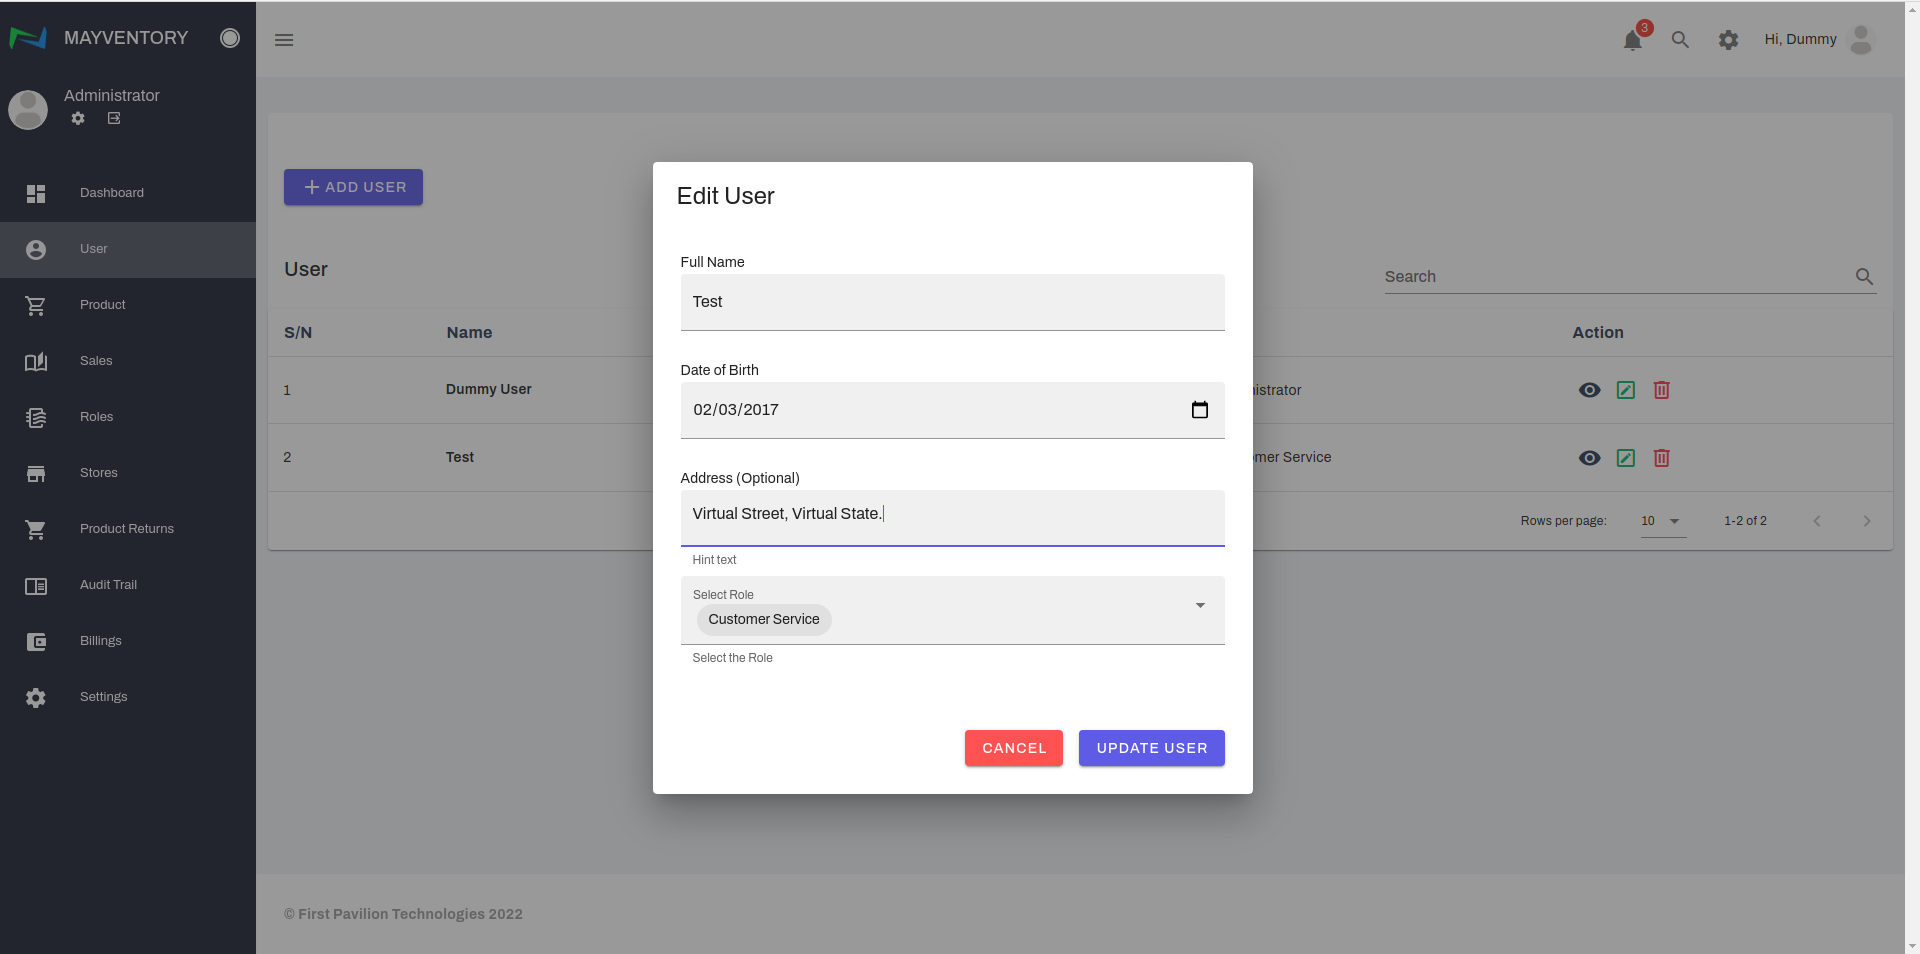Go to Product Returns in sidebar
This screenshot has height=954, width=1920.
pos(127,529)
